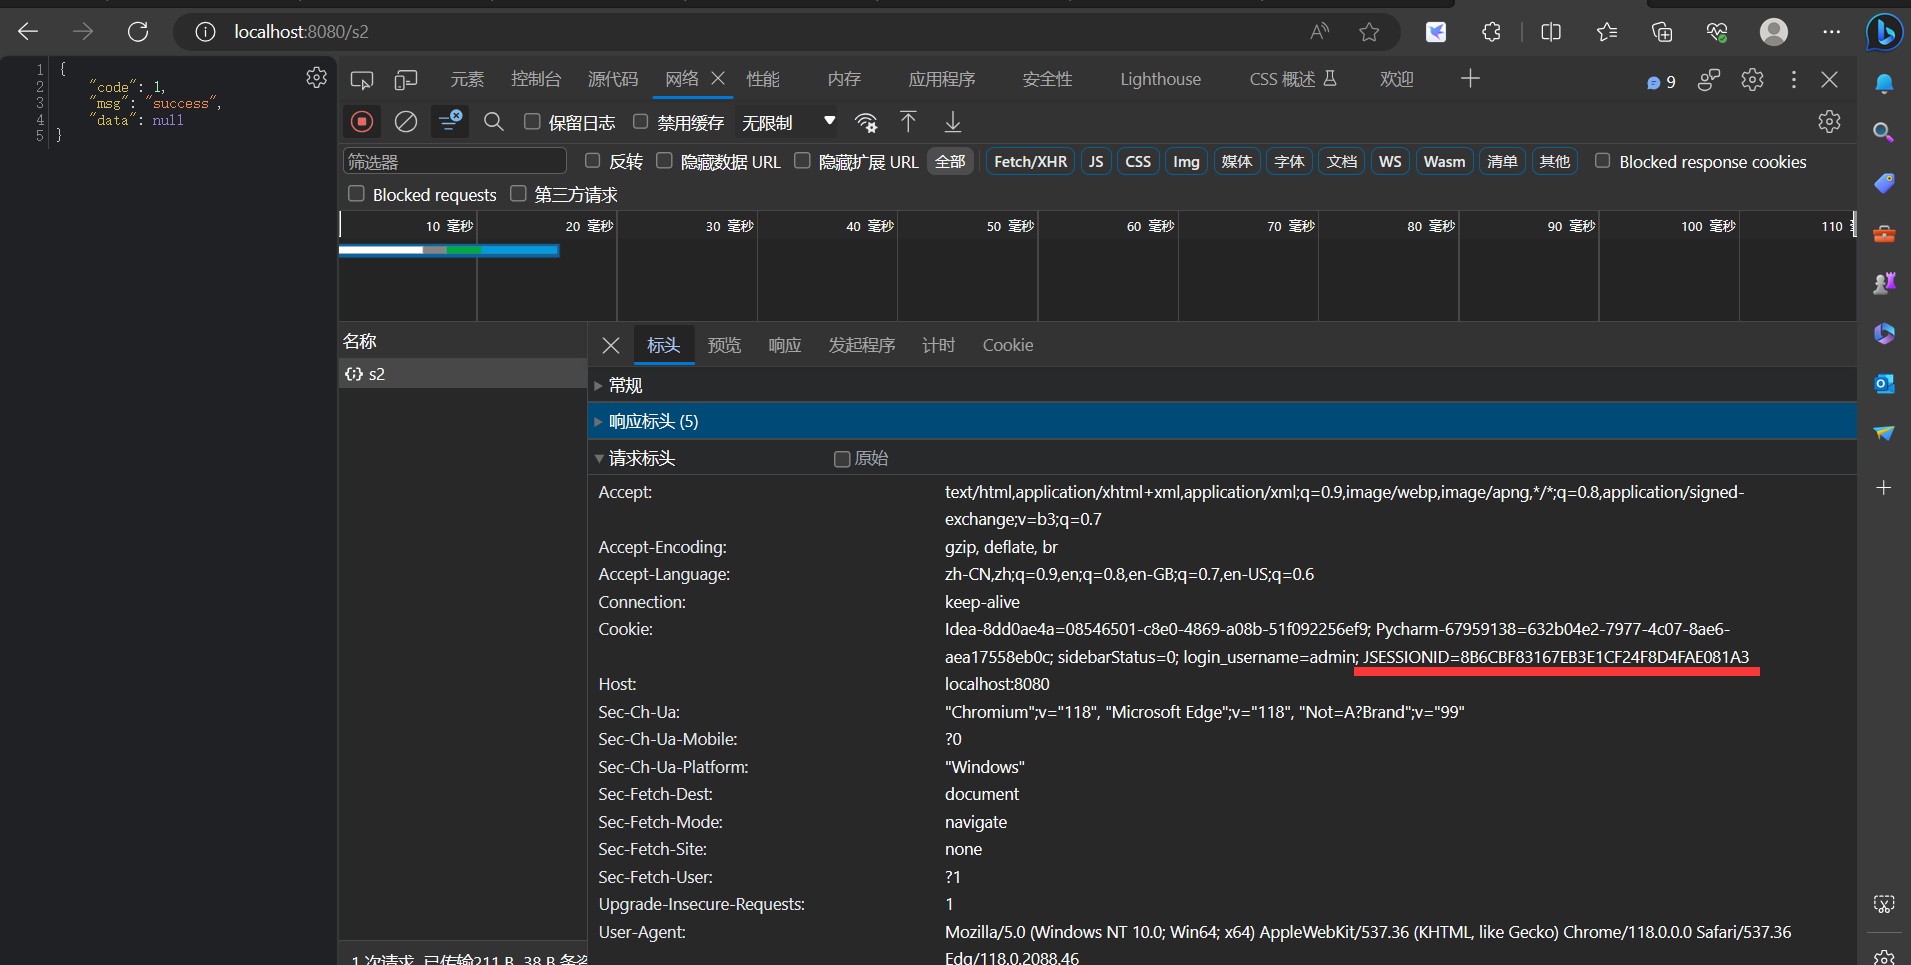Viewport: 1911px width, 965px height.
Task: Open network search magnifier icon
Action: pos(494,122)
